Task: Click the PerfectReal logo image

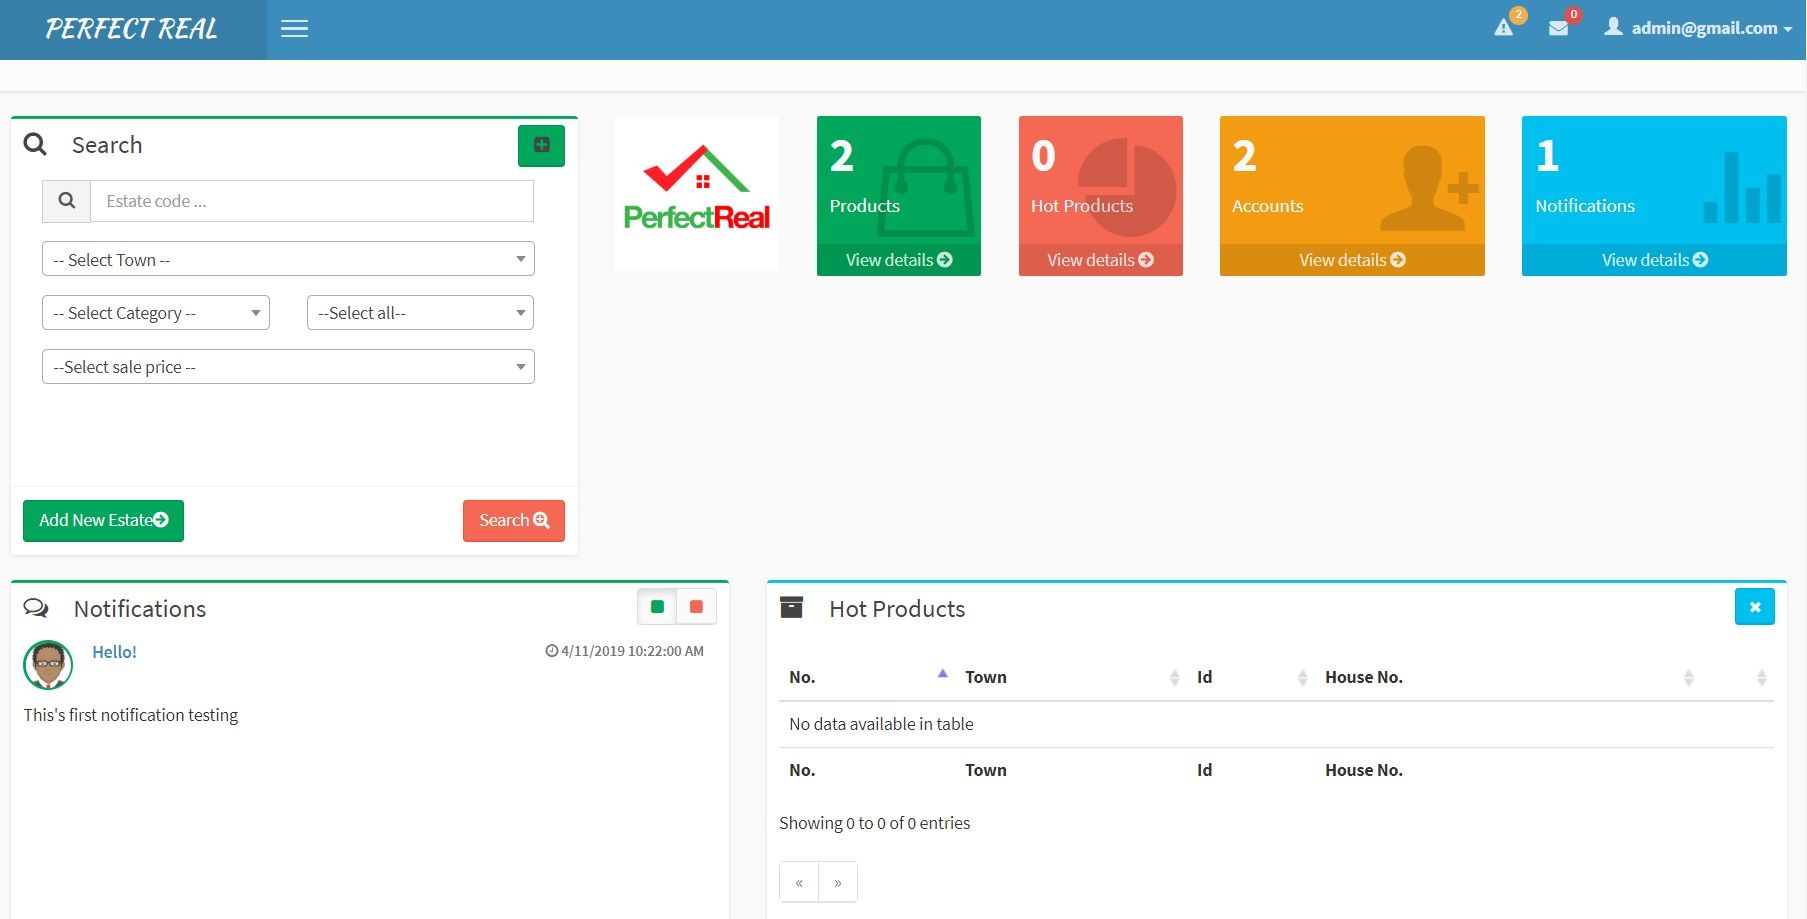Action: 697,193
